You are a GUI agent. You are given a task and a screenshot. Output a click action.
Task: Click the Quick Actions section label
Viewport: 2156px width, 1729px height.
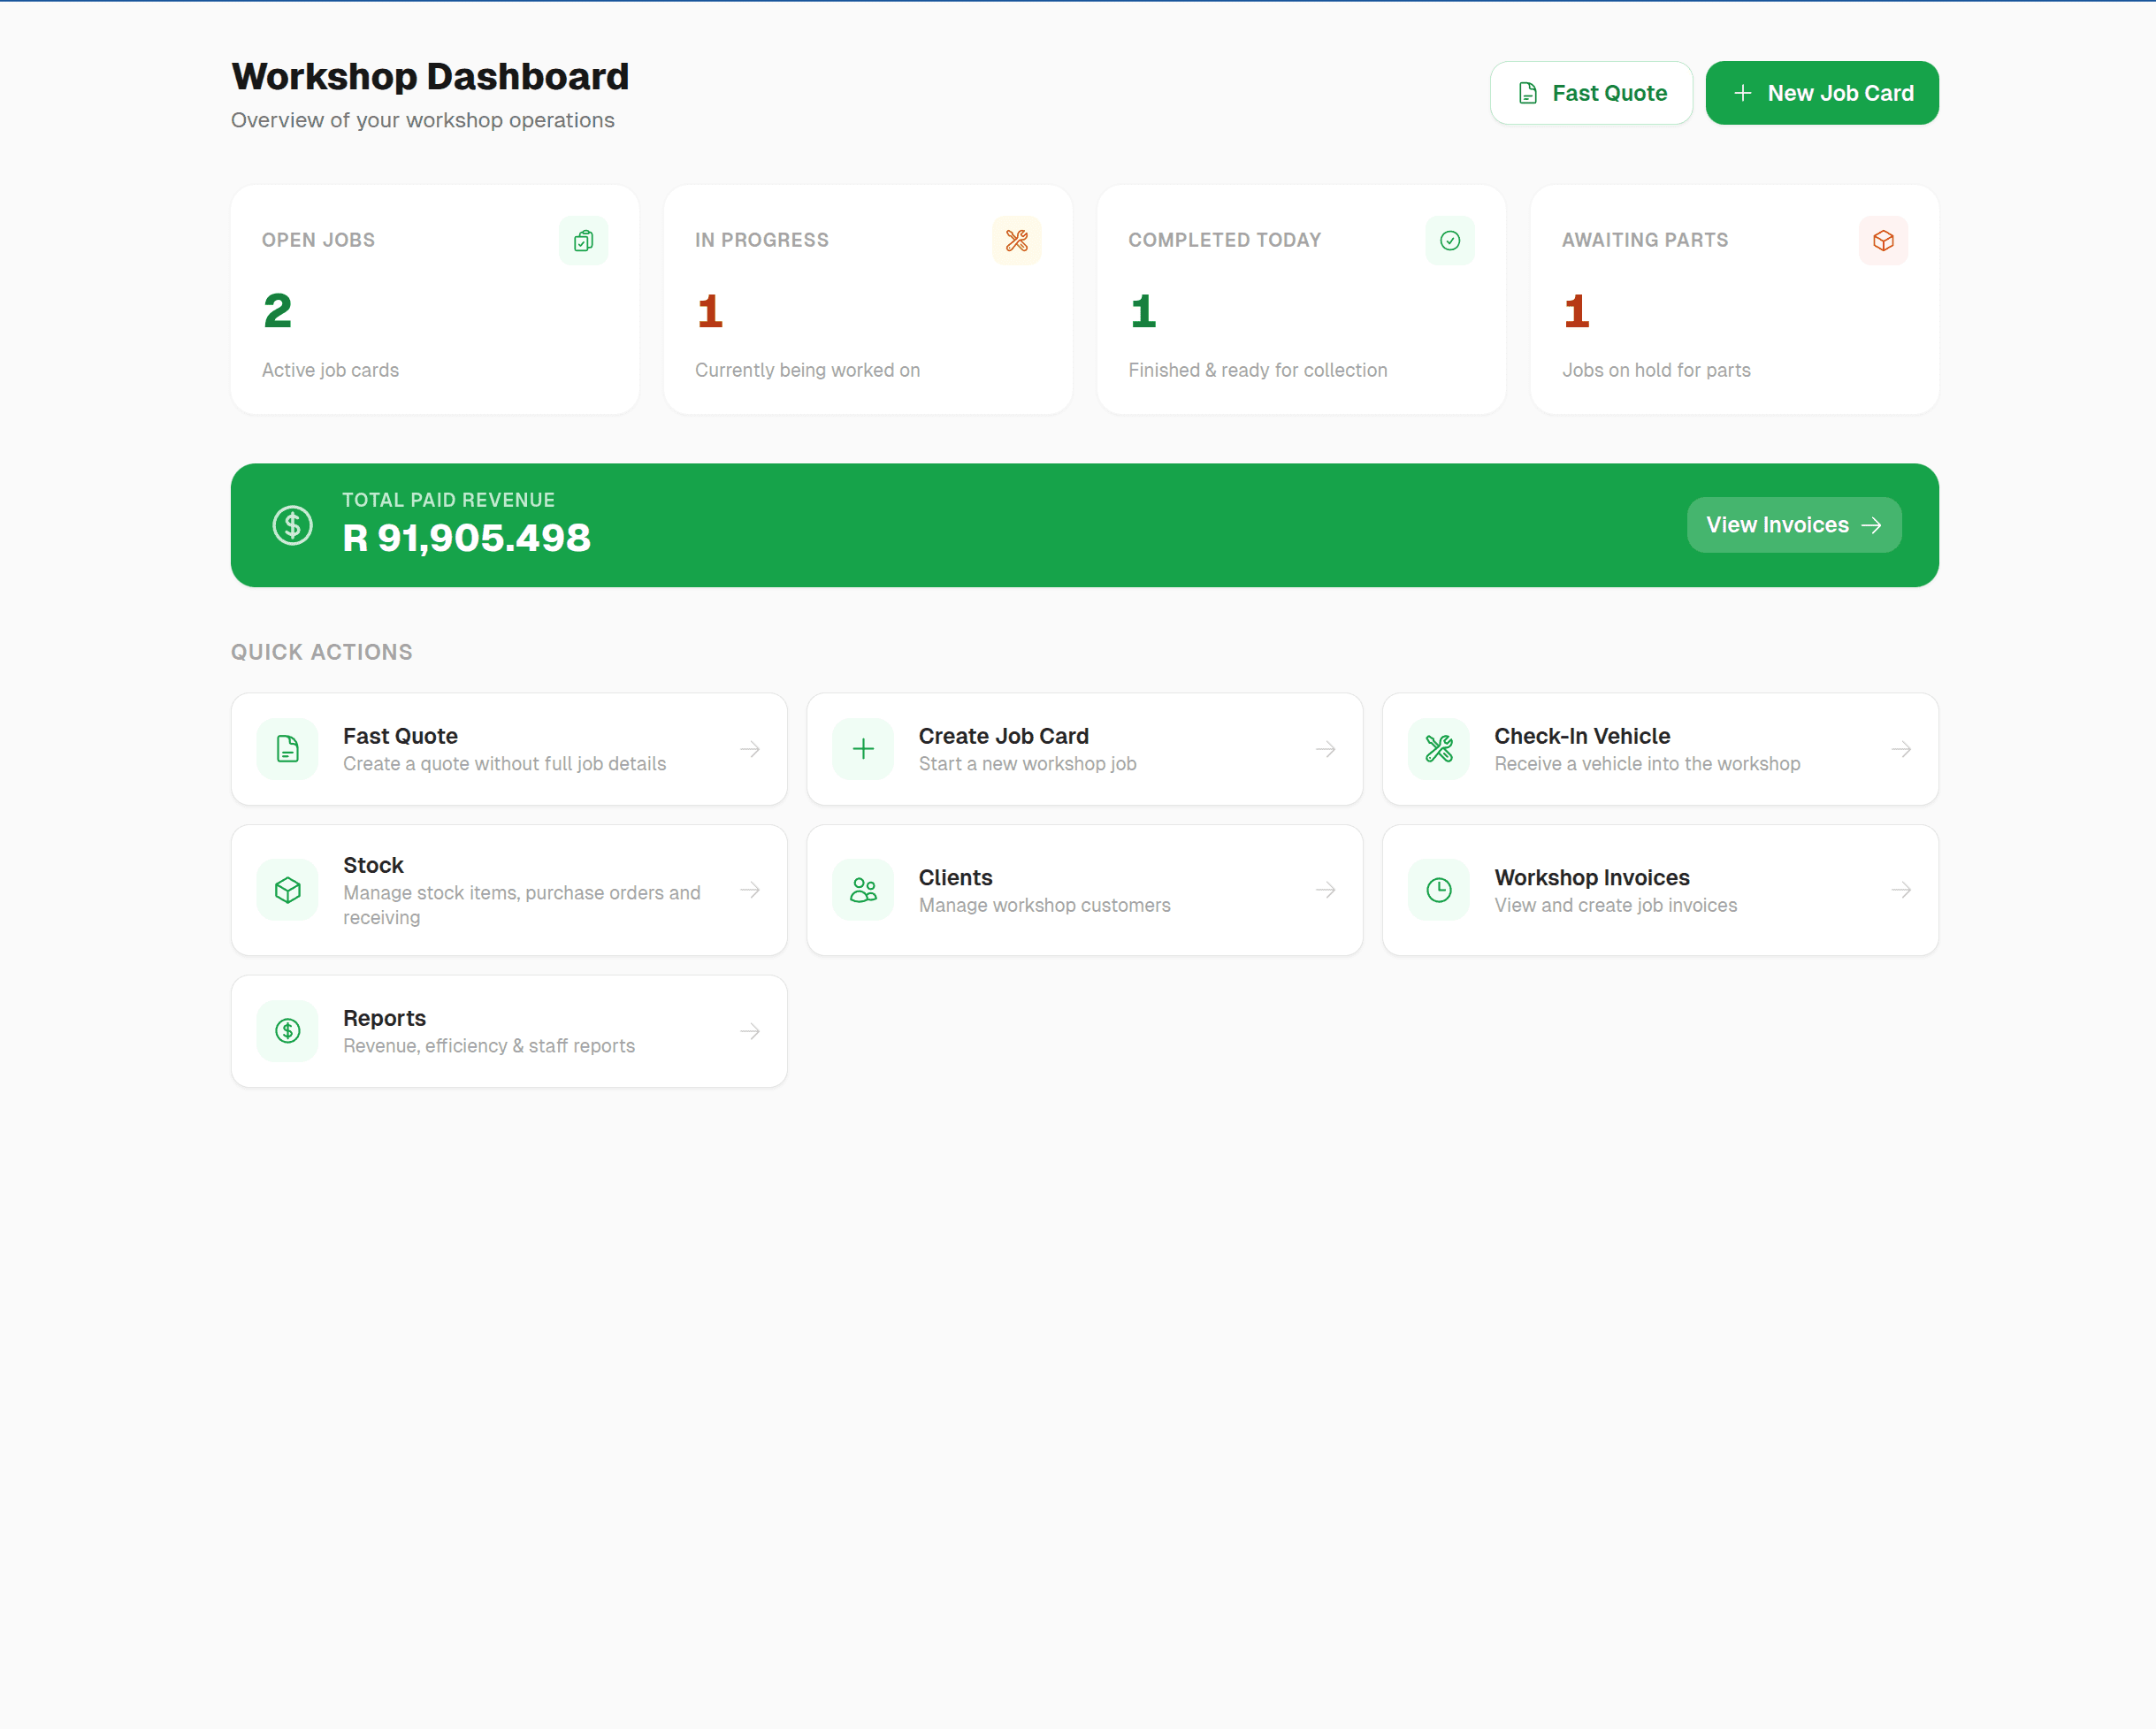click(x=322, y=652)
